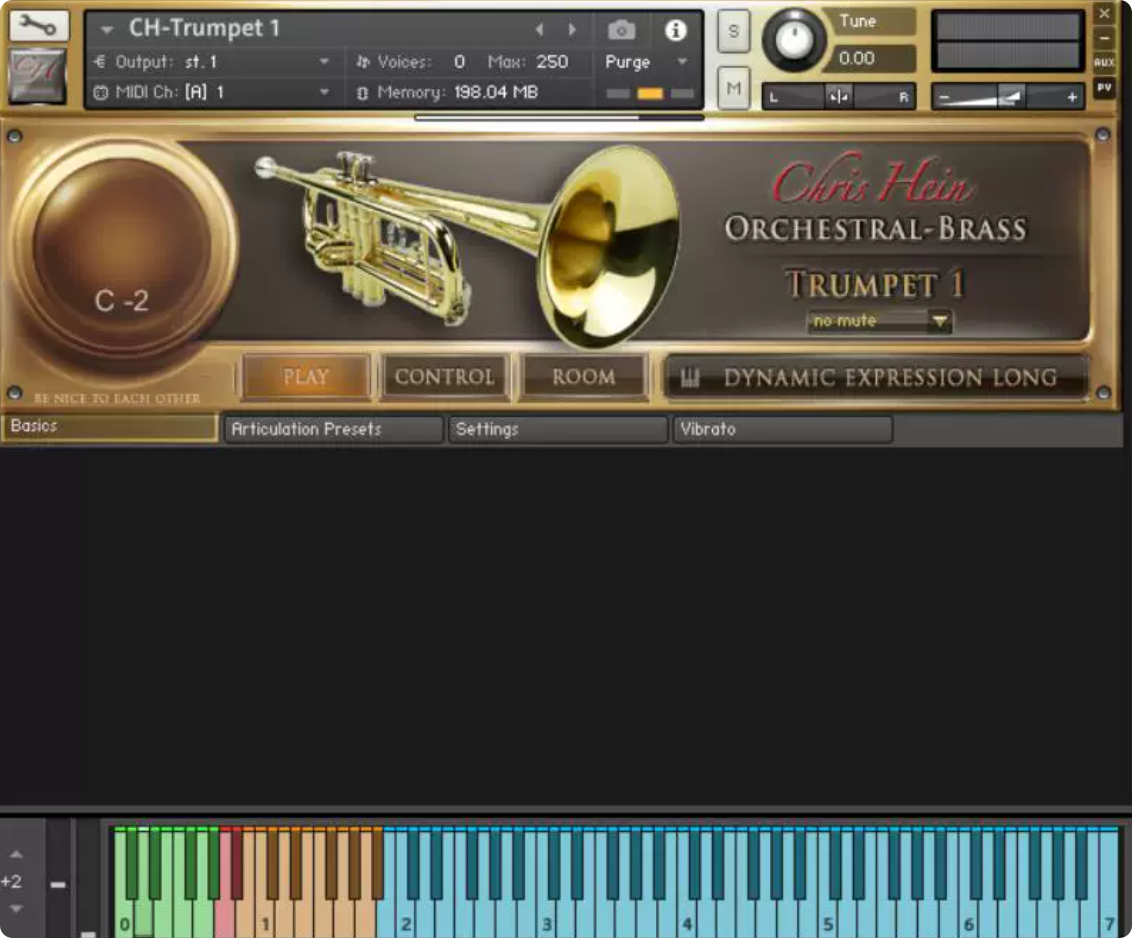The image size is (1132, 938).
Task: Click the pan center marker icon
Action: point(839,97)
